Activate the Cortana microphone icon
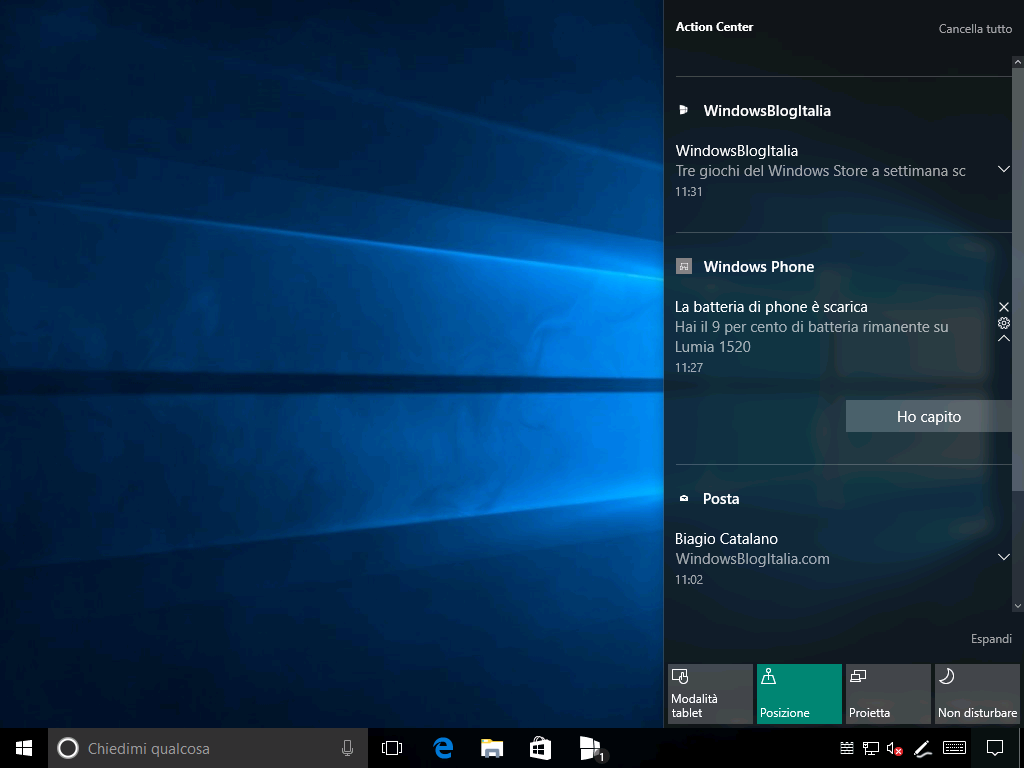Viewport: 1024px width, 768px height. [347, 748]
